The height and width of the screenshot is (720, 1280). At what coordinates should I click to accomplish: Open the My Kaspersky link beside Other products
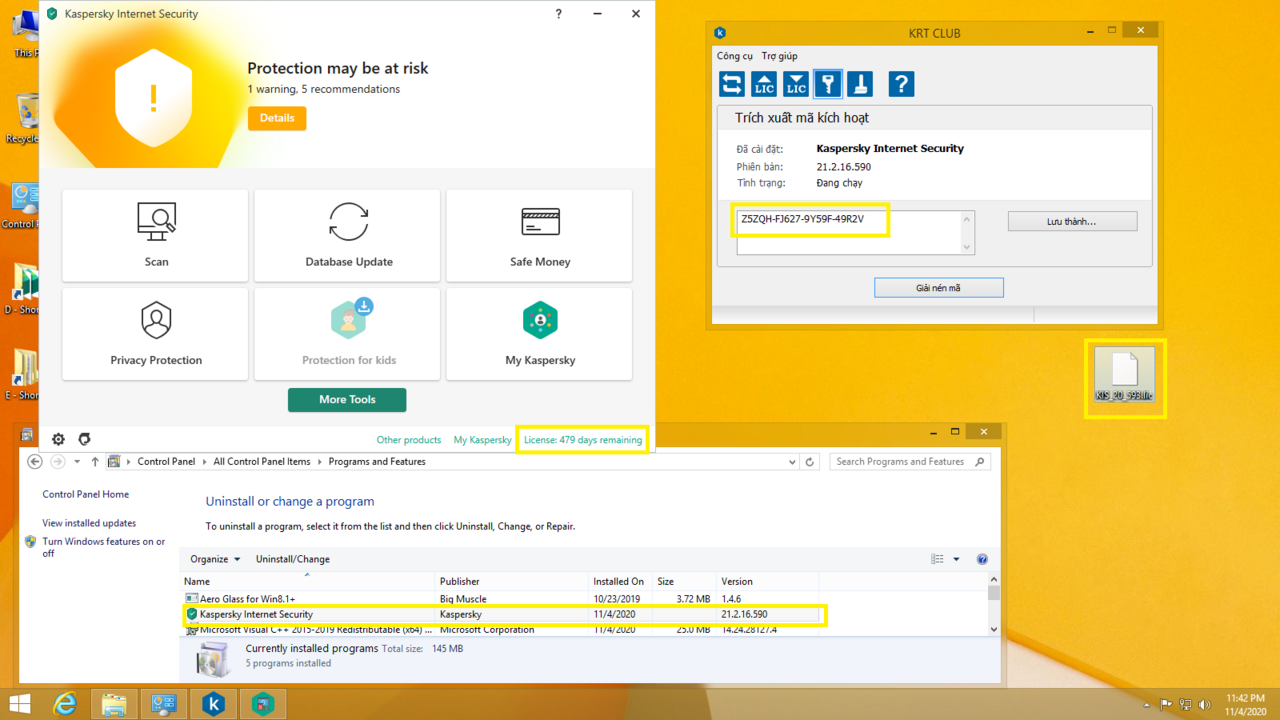pos(483,440)
